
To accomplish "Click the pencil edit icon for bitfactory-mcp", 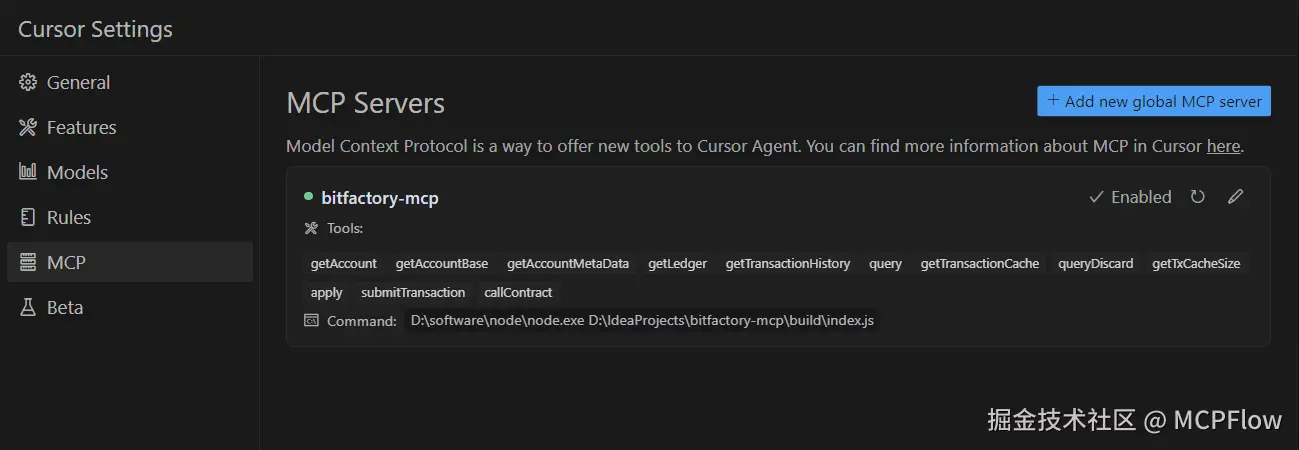I will 1235,197.
